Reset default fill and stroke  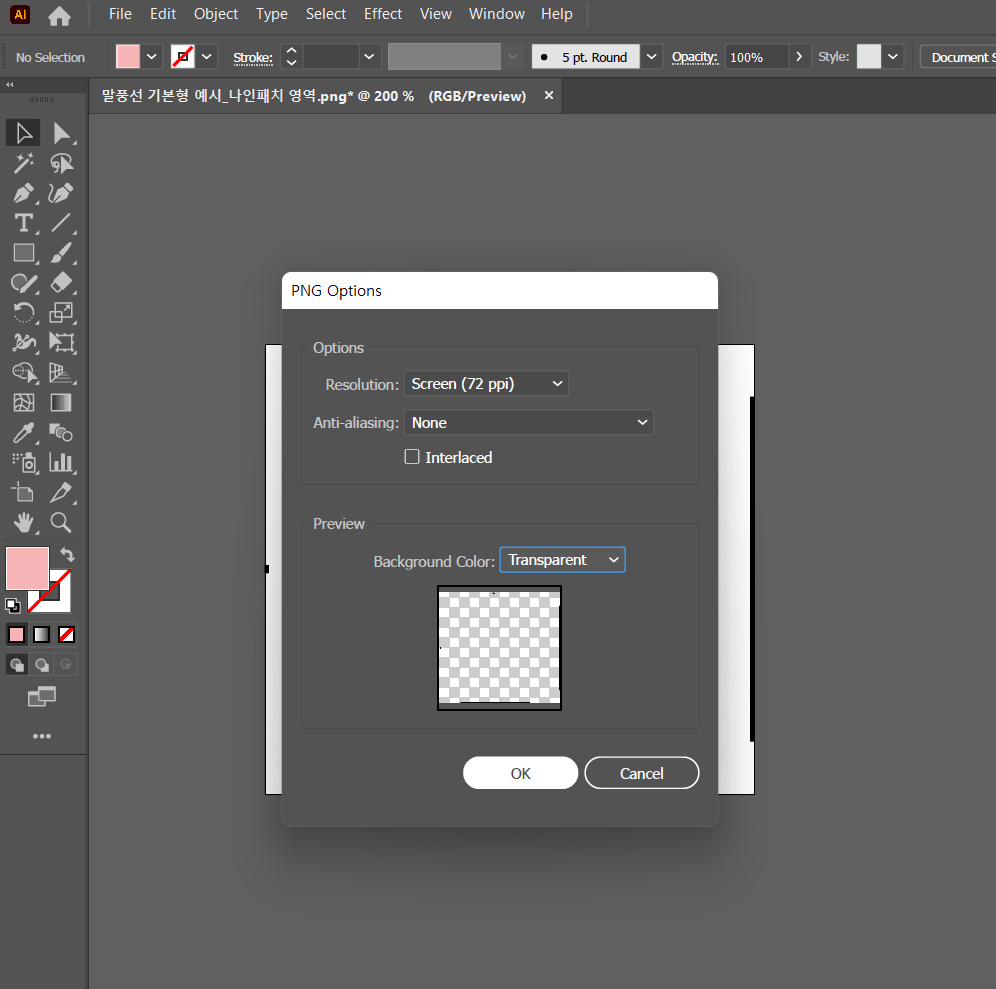pos(13,605)
